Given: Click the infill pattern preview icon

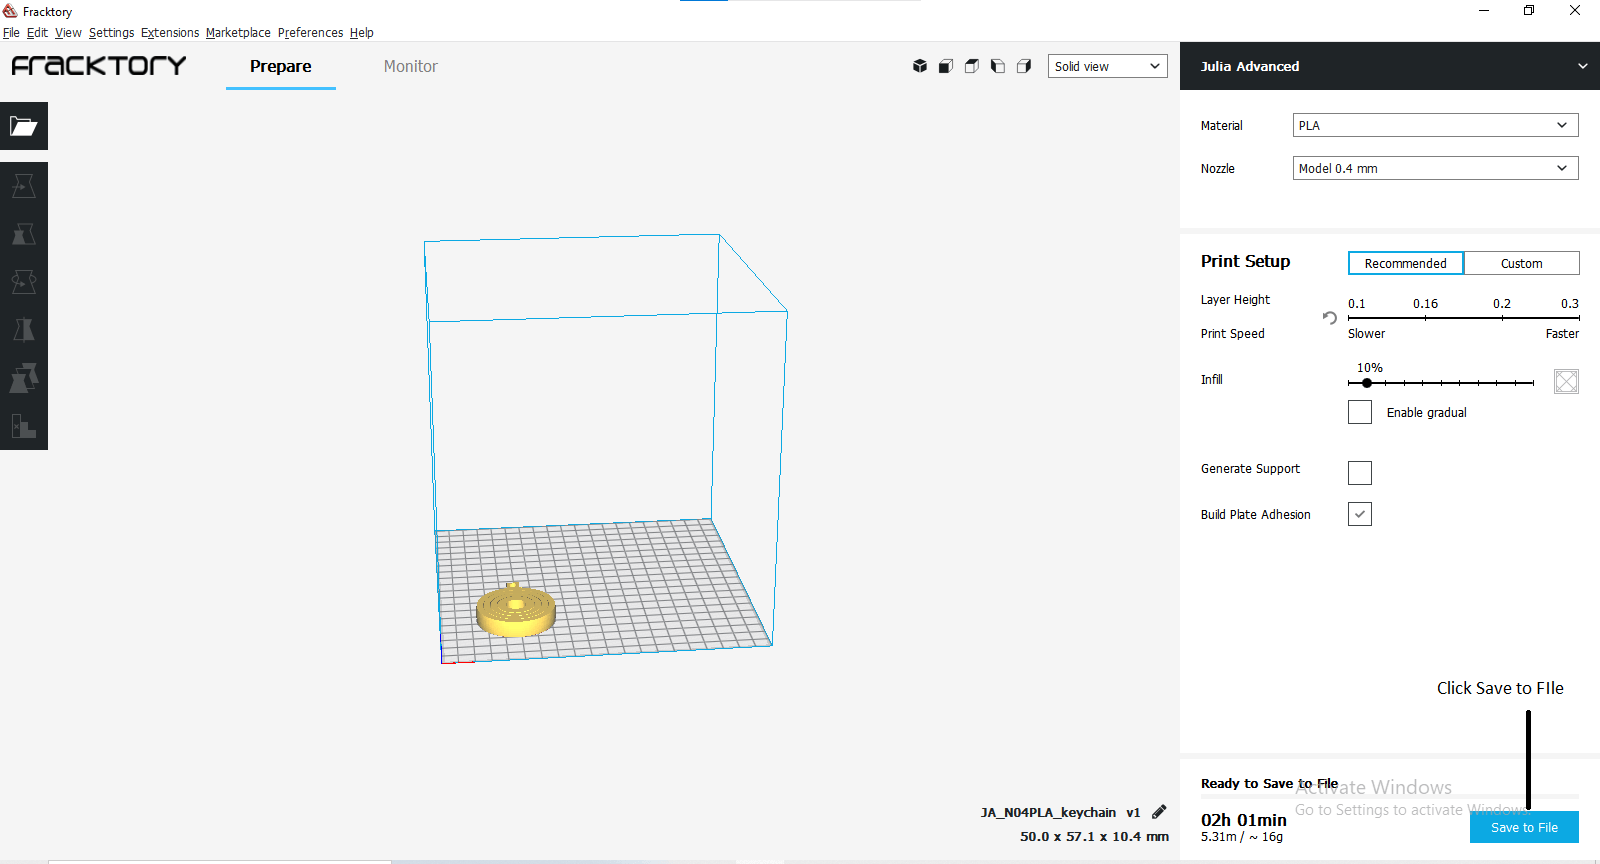Looking at the screenshot, I should (1566, 381).
